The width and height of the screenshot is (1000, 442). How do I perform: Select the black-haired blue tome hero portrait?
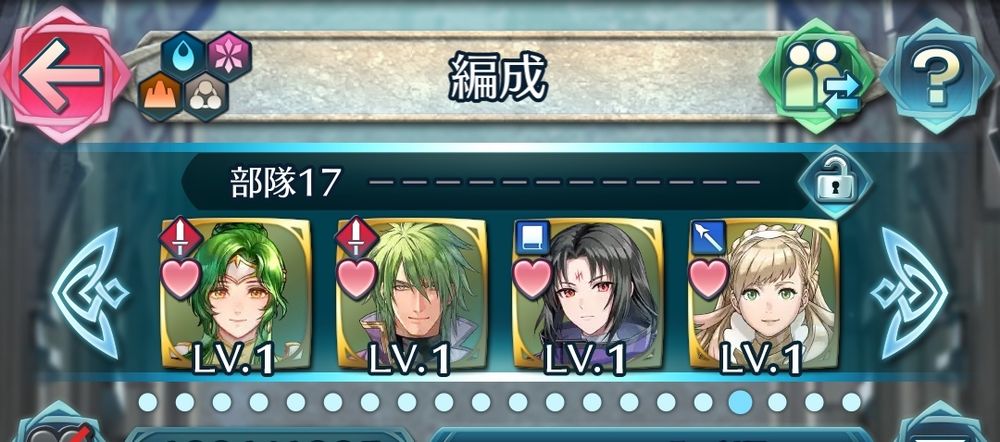click(x=587, y=293)
